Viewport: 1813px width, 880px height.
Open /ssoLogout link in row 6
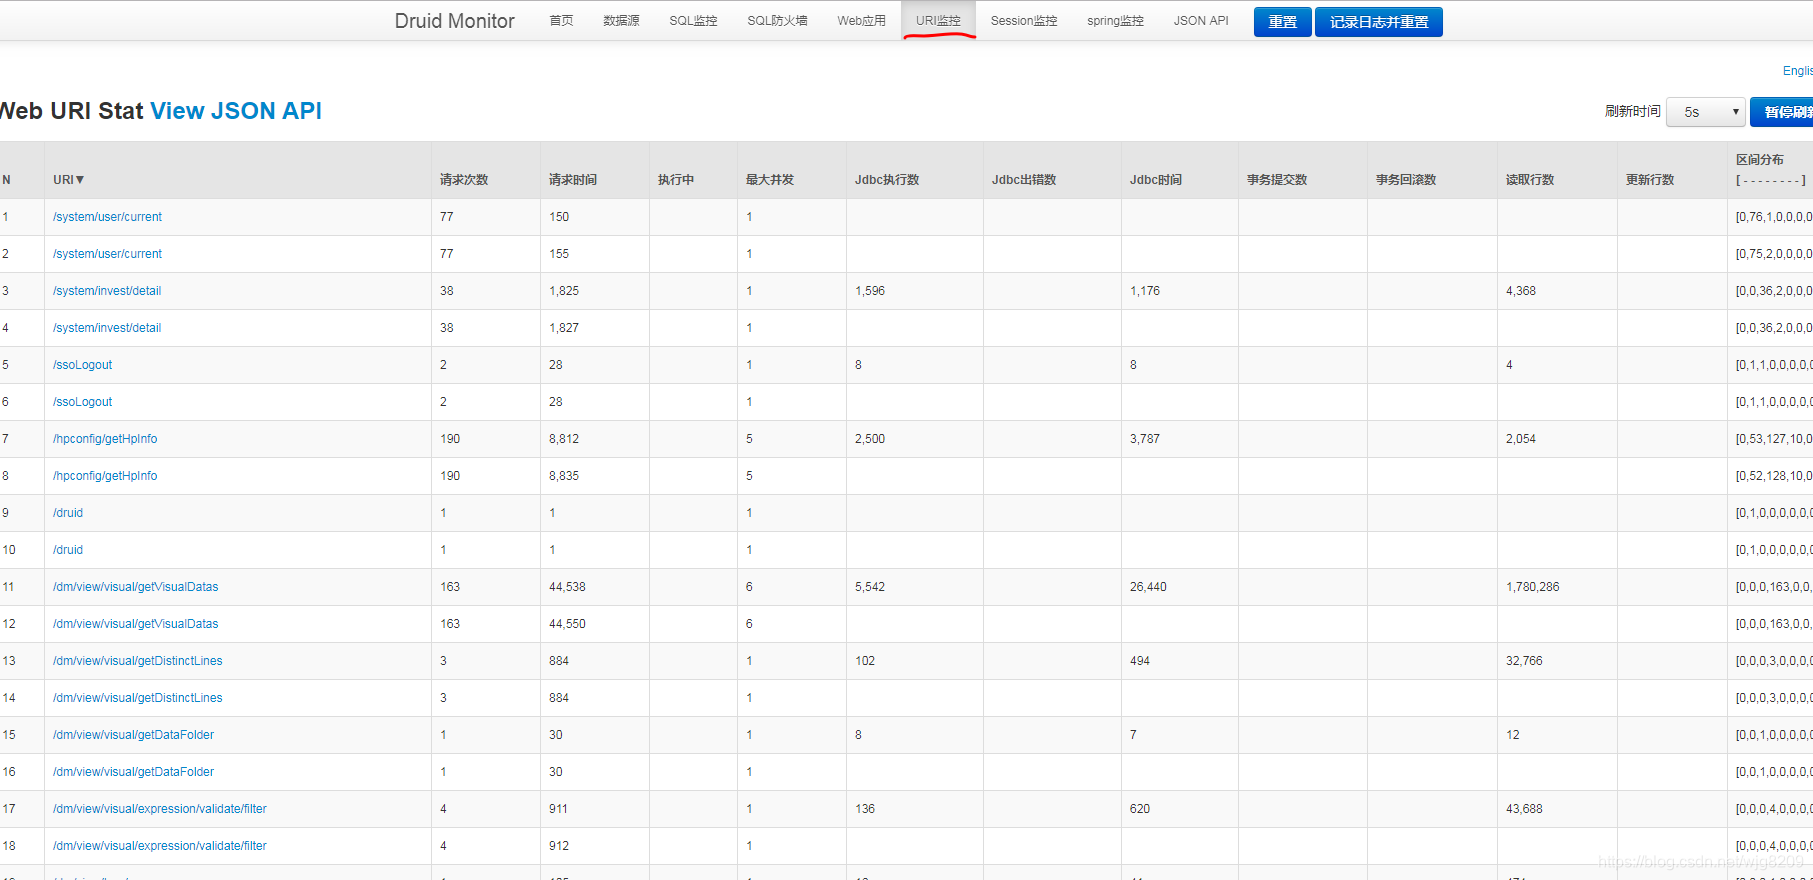point(82,402)
